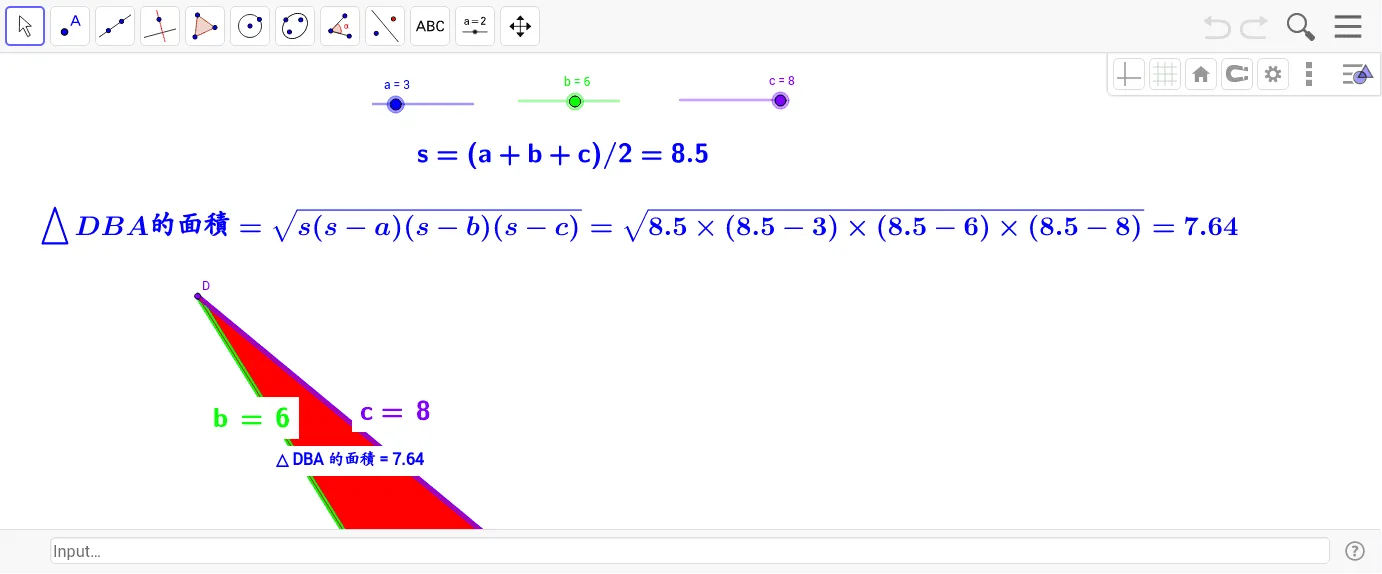Viewport: 1382px width, 574px height.
Task: Select the Angle measurement tool
Action: pyautogui.click(x=340, y=26)
